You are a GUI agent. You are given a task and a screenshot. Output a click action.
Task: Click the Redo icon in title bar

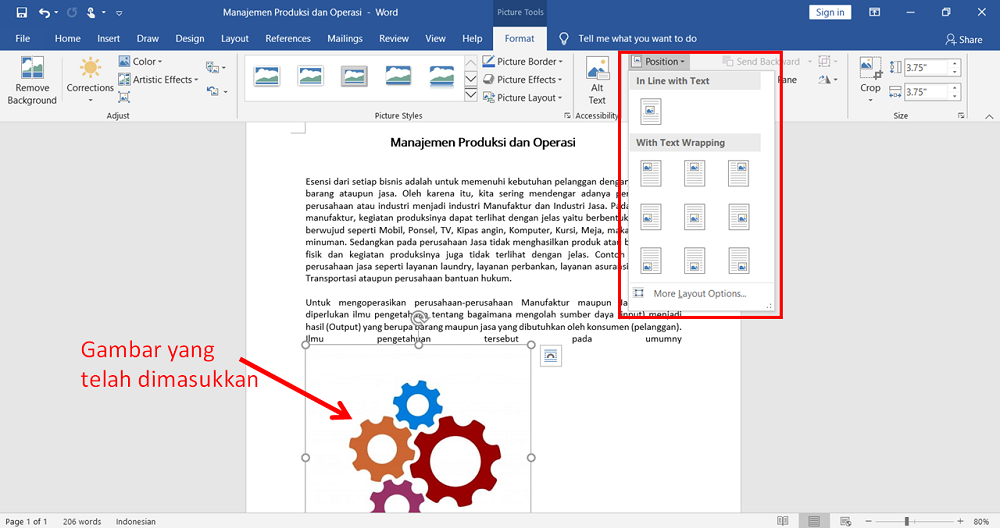point(72,12)
